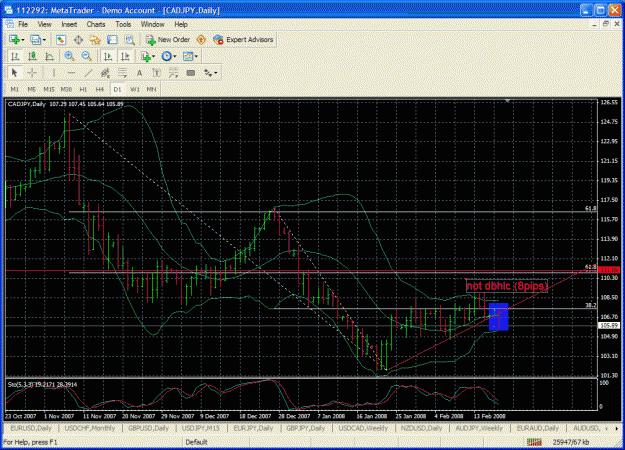Open the Arrows tool icon
This screenshot has width=625, height=450.
pos(208,73)
